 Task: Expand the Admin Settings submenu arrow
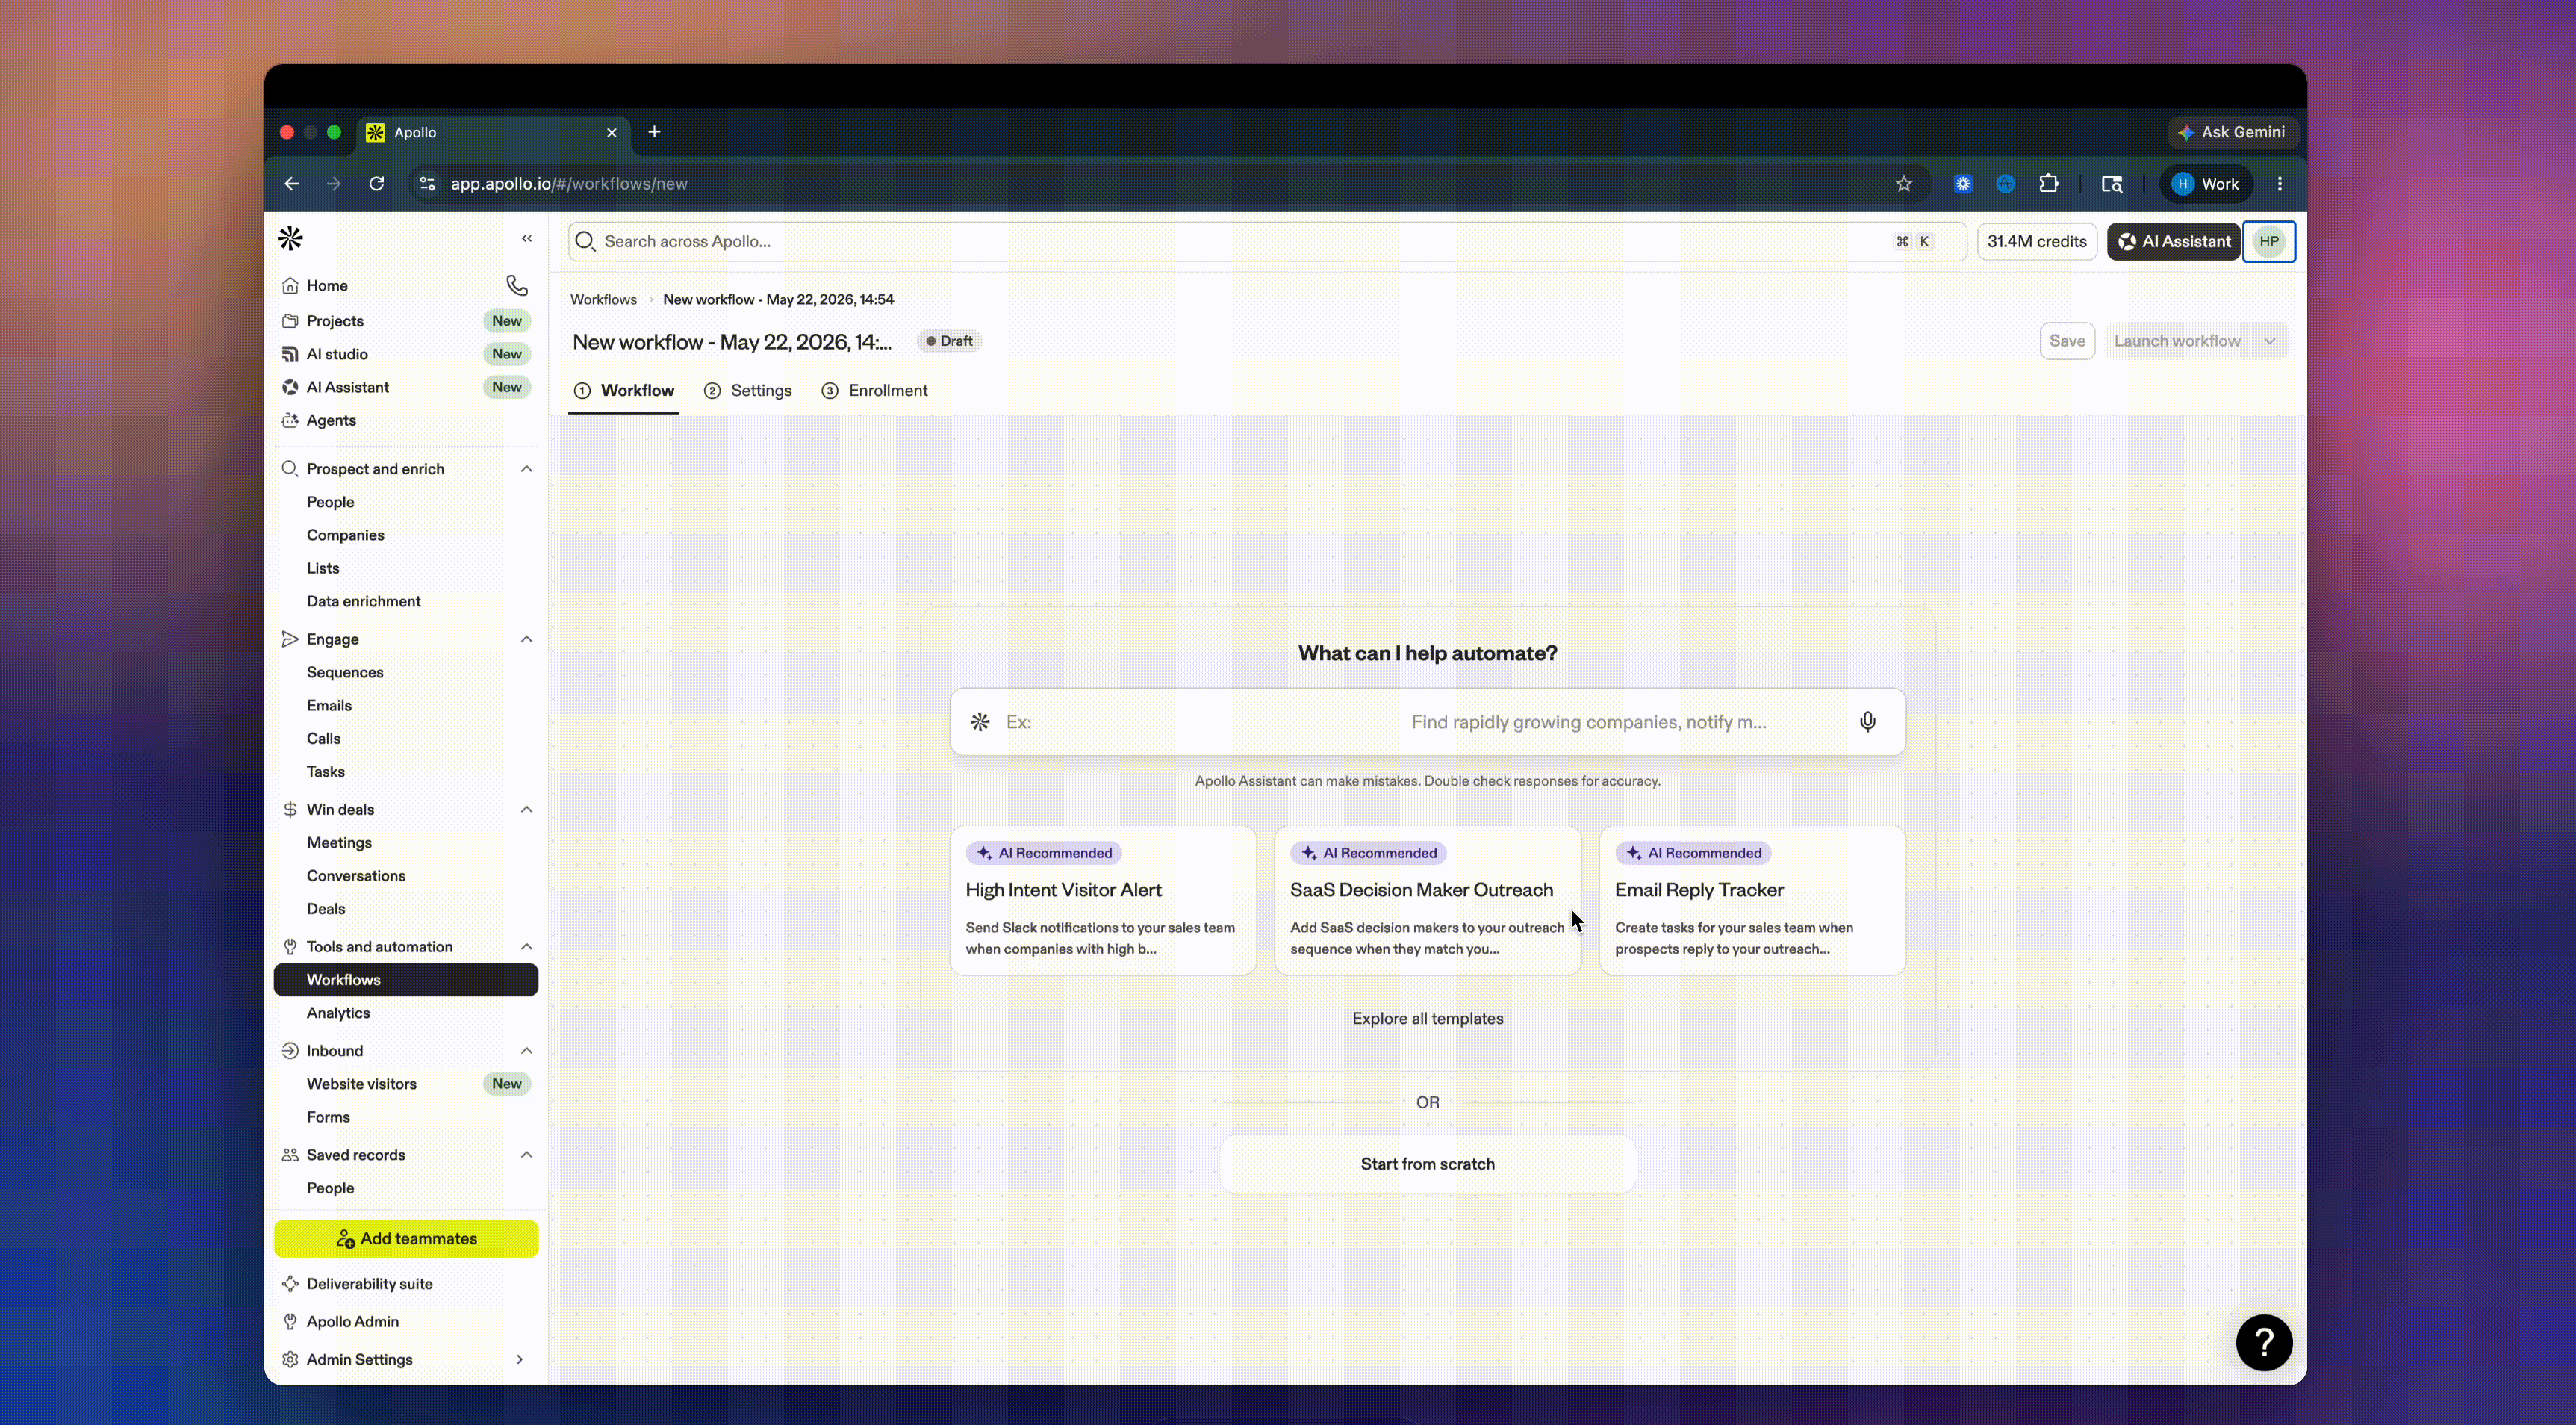click(519, 1359)
